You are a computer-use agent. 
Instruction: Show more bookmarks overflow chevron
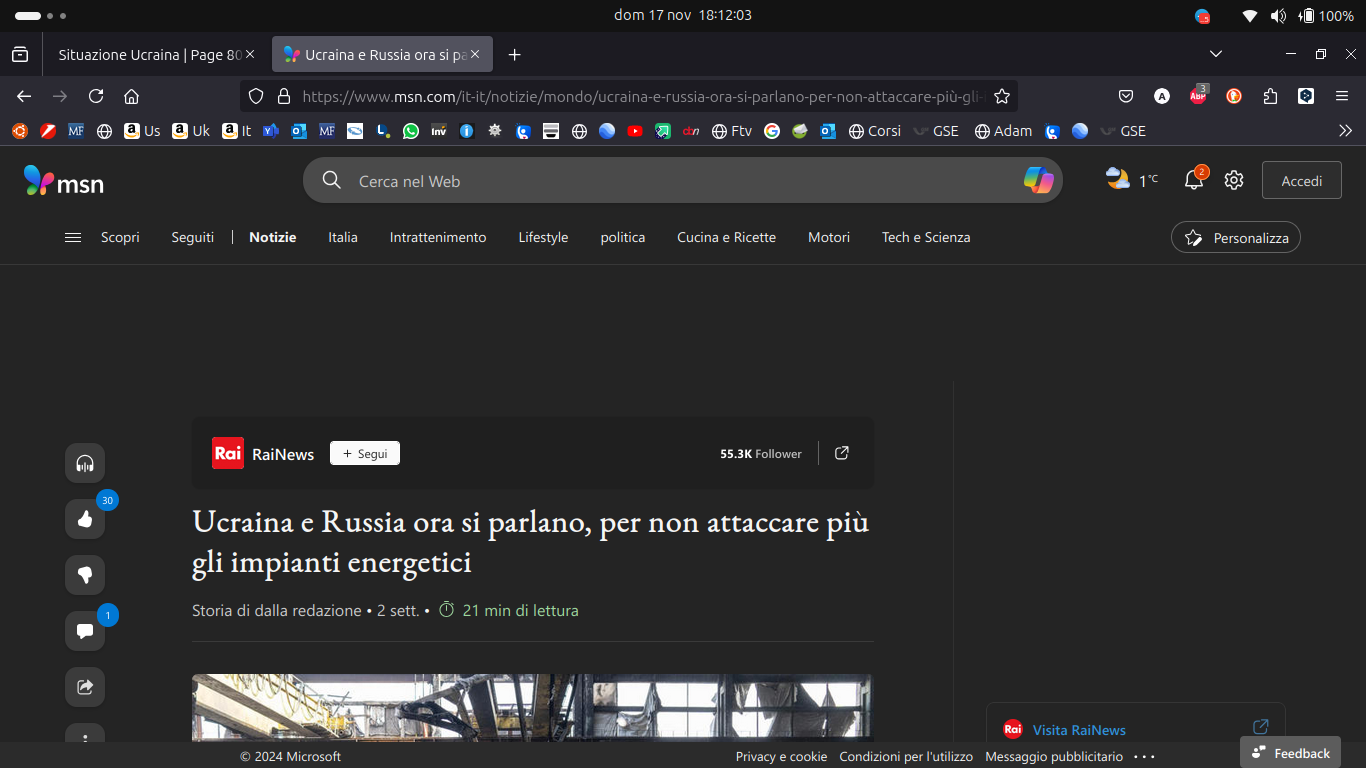[x=1345, y=131]
